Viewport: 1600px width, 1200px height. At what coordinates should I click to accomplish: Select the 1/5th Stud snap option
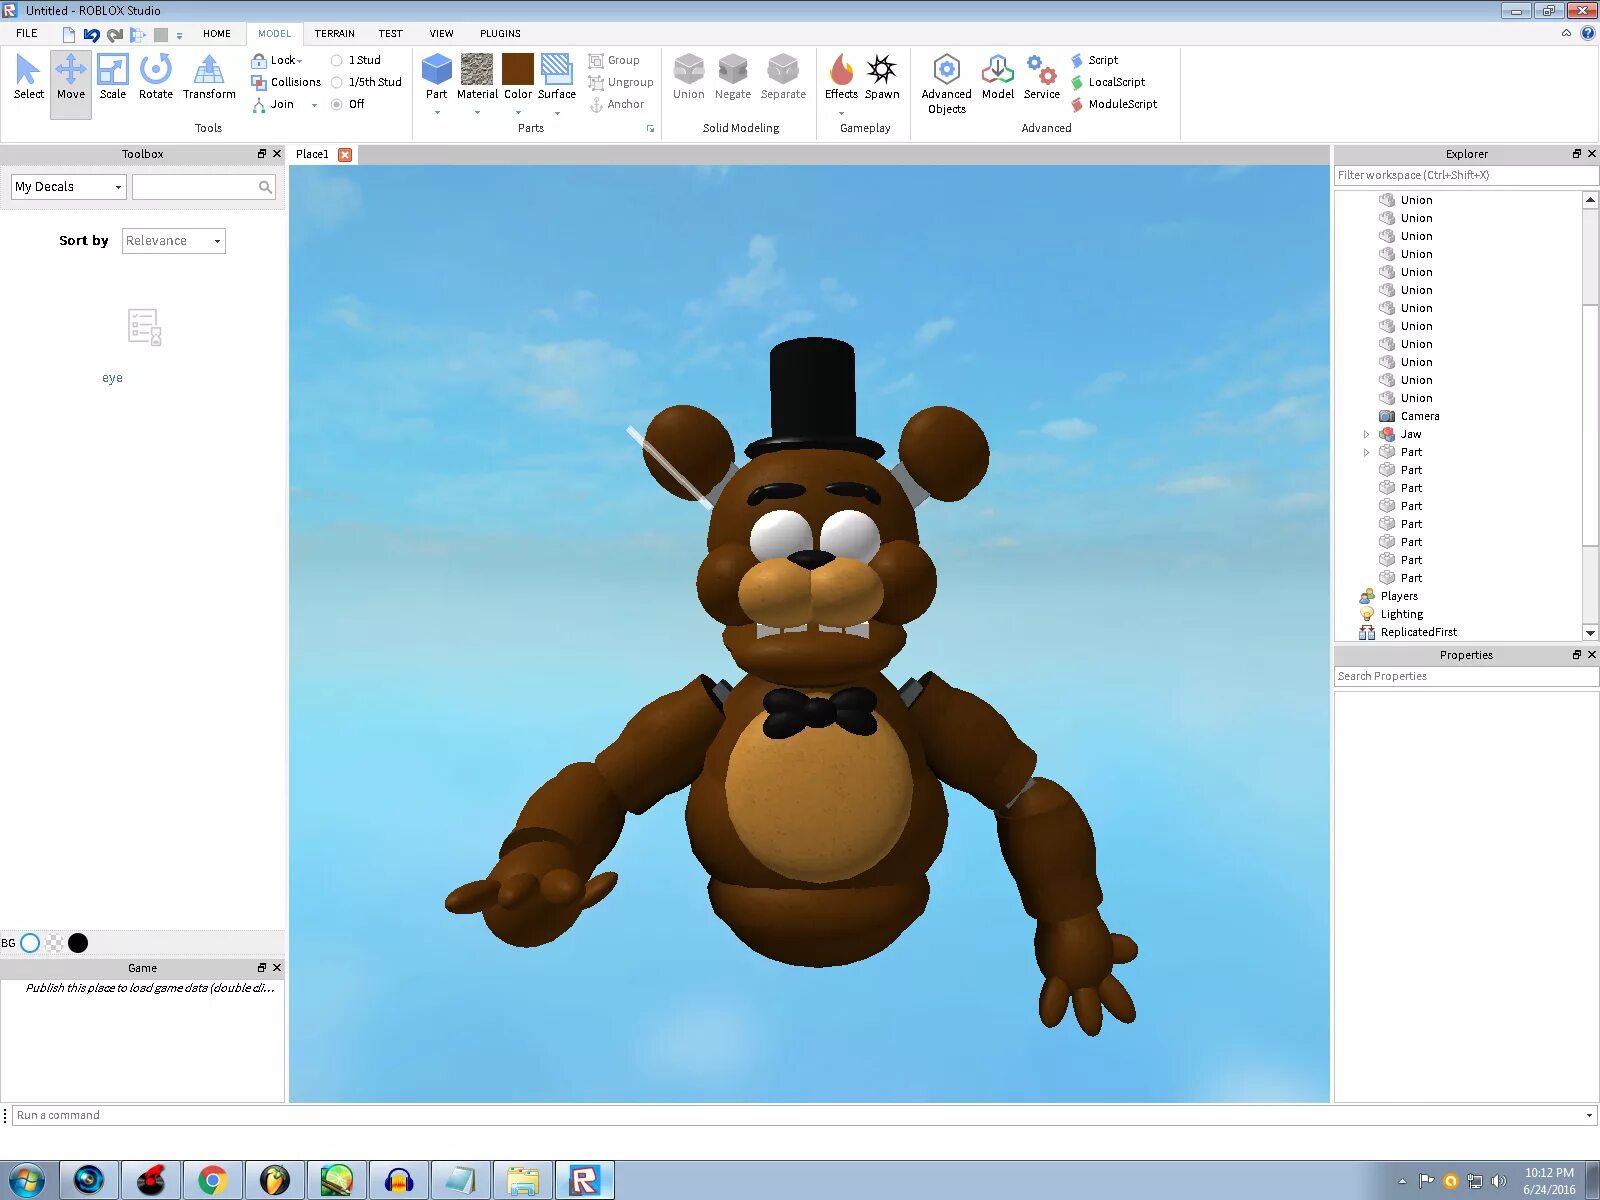coord(366,82)
